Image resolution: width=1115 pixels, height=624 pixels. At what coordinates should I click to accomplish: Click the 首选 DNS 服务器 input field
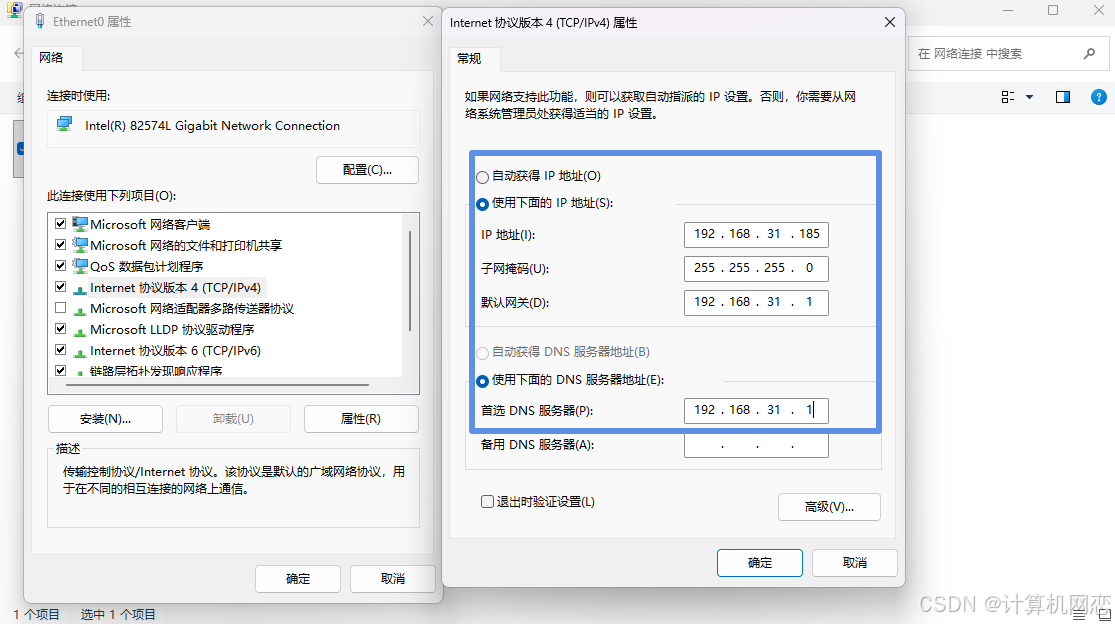click(x=756, y=410)
